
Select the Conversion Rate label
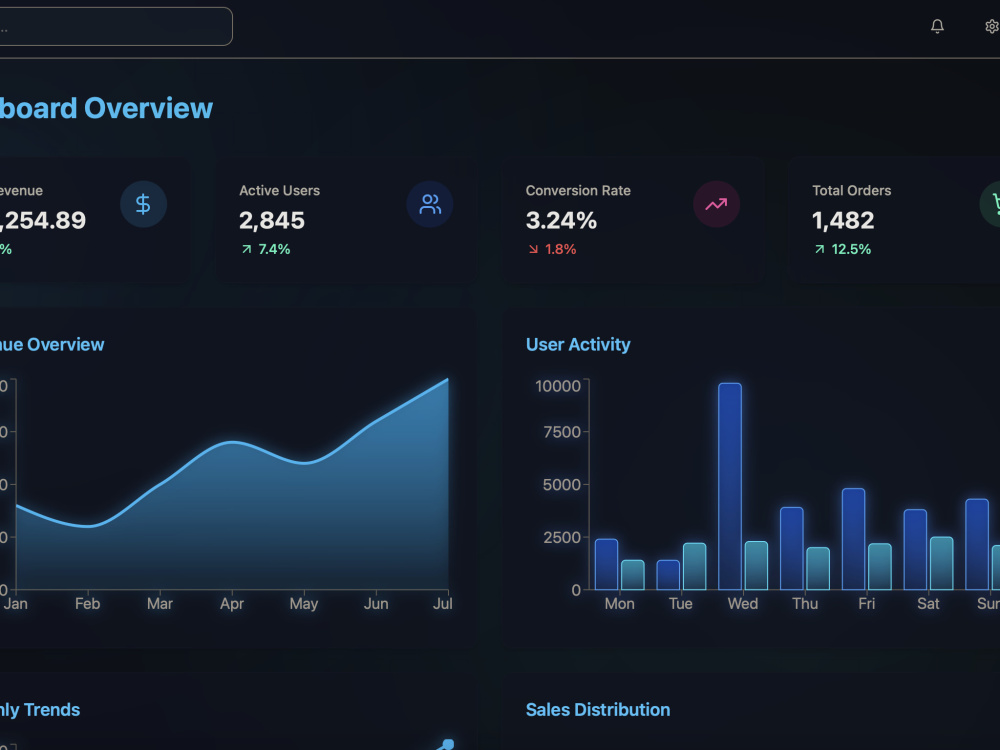coord(578,191)
